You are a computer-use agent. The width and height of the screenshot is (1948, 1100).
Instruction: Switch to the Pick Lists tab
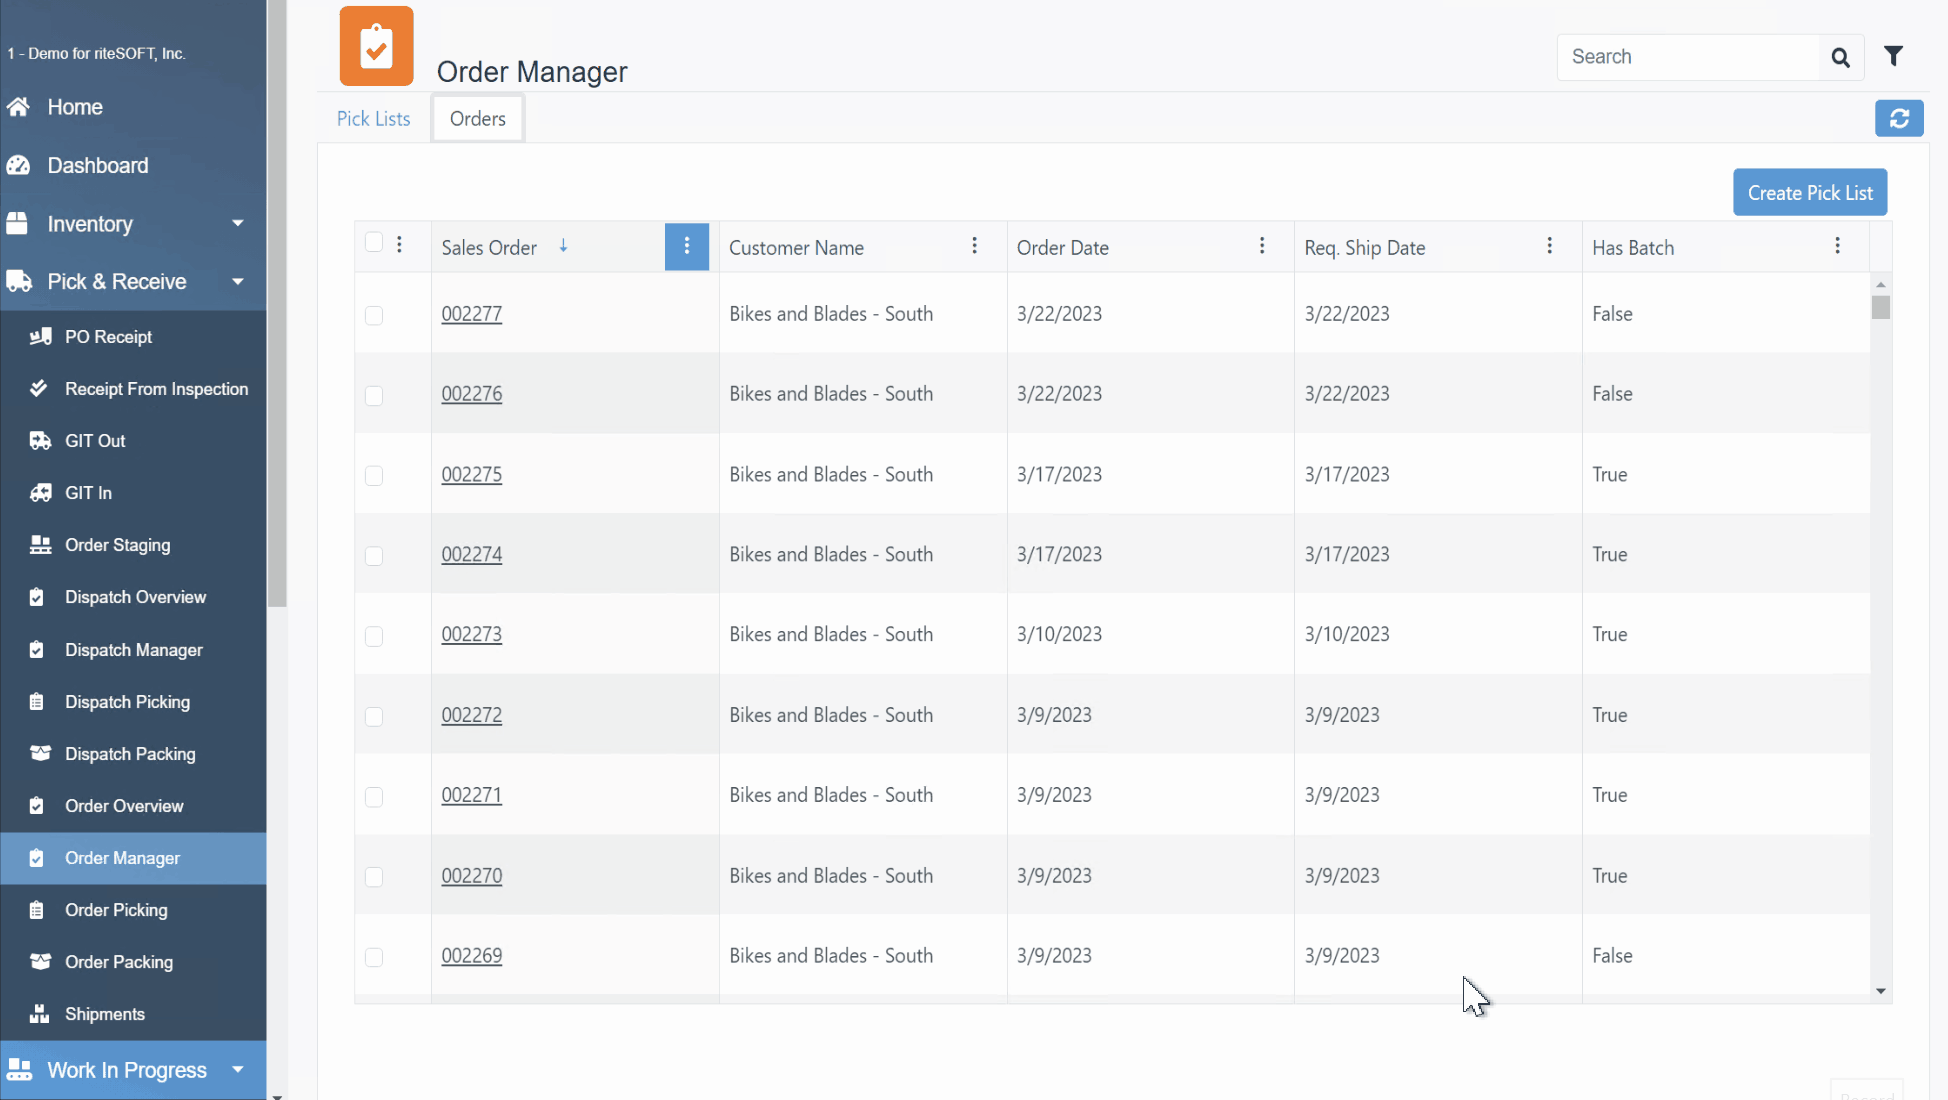click(373, 119)
